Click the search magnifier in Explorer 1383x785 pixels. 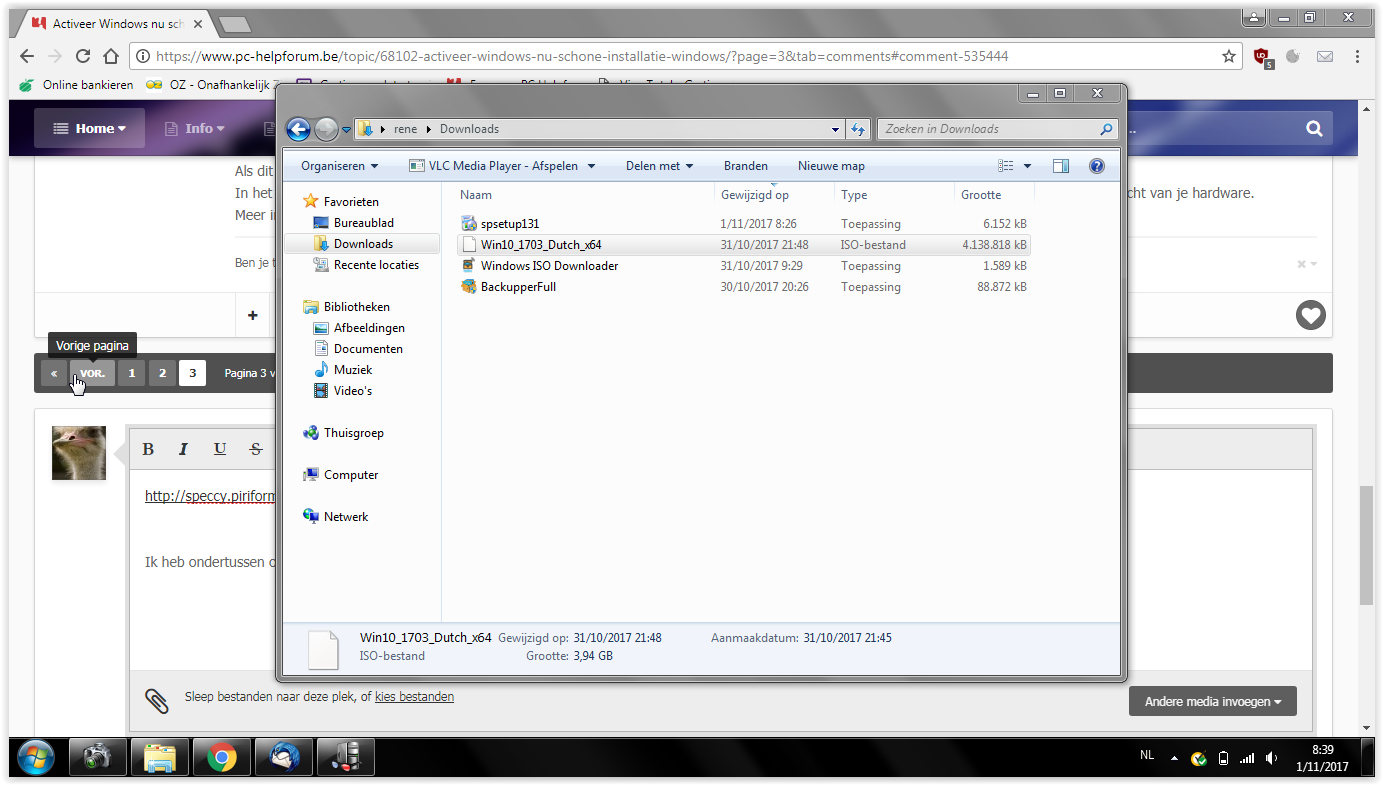(1106, 129)
